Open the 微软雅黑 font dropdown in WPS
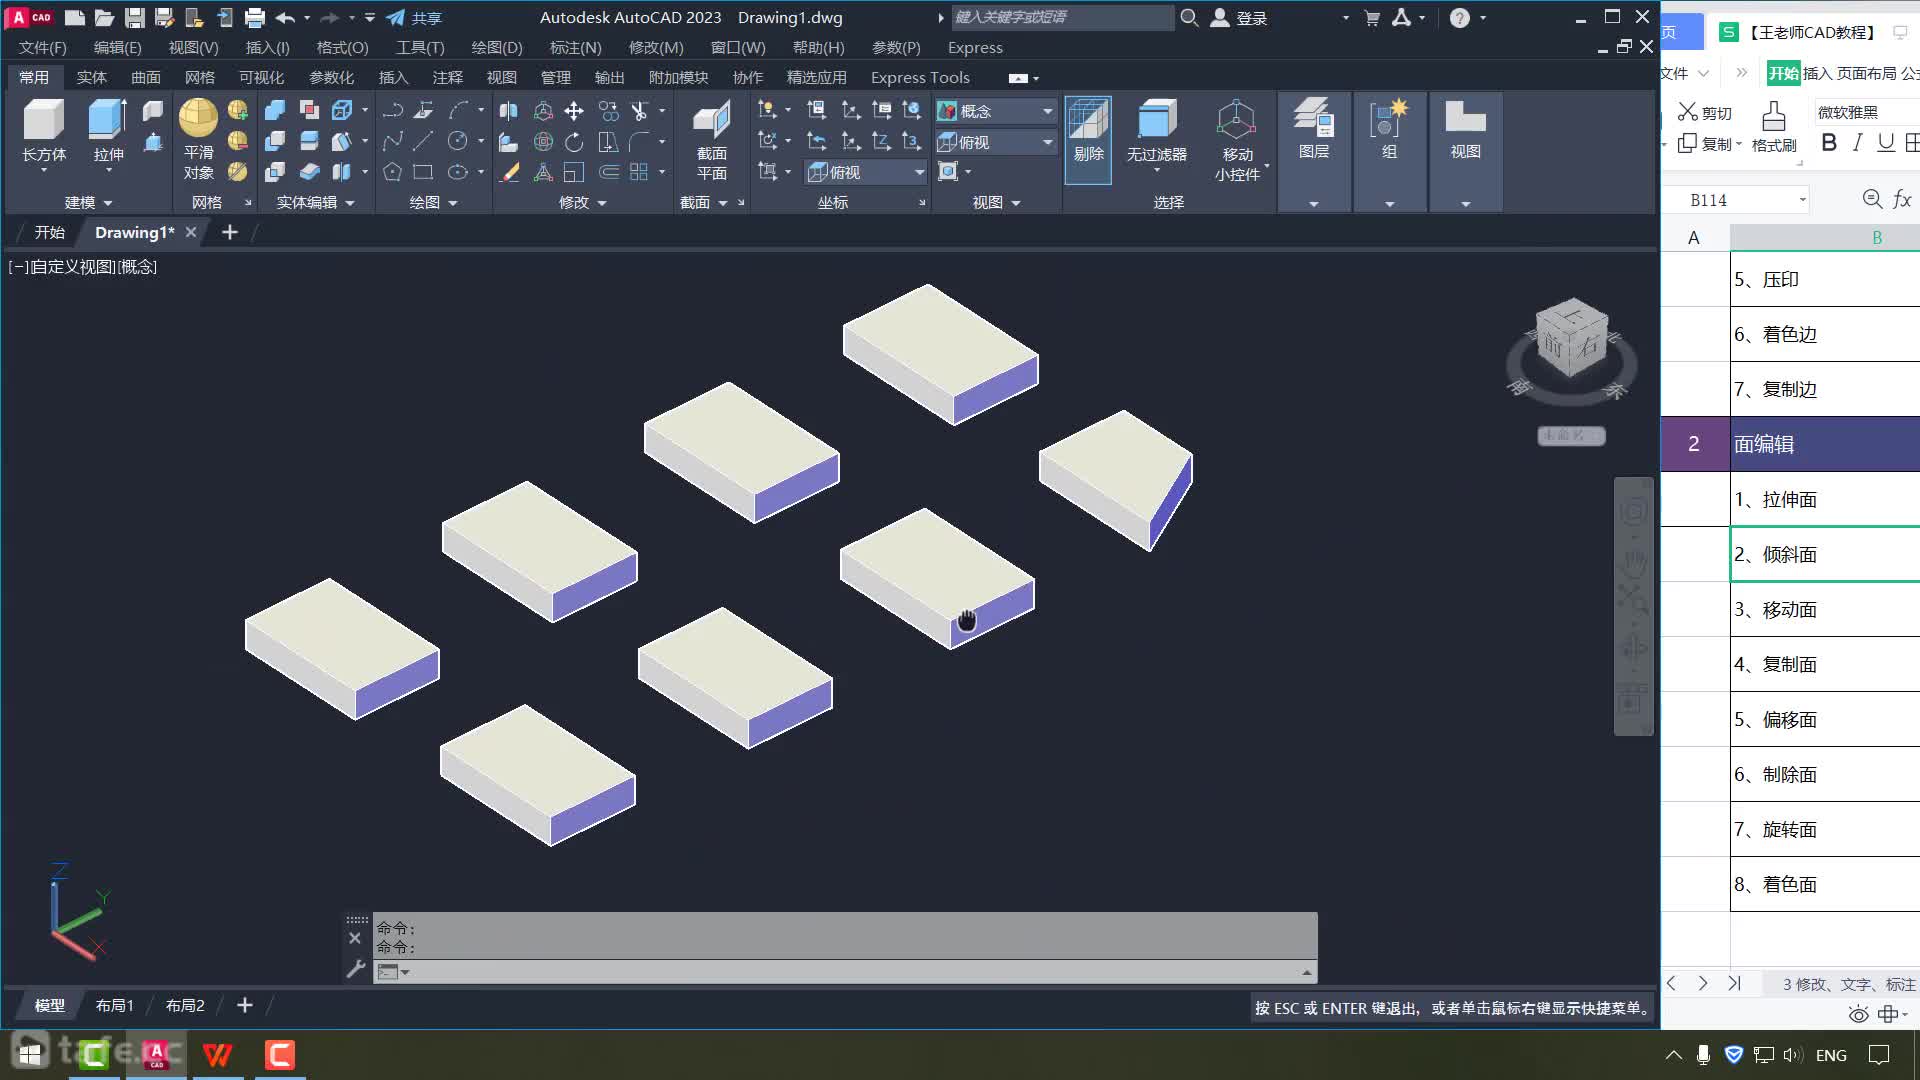The image size is (1920, 1080). coord(1866,112)
